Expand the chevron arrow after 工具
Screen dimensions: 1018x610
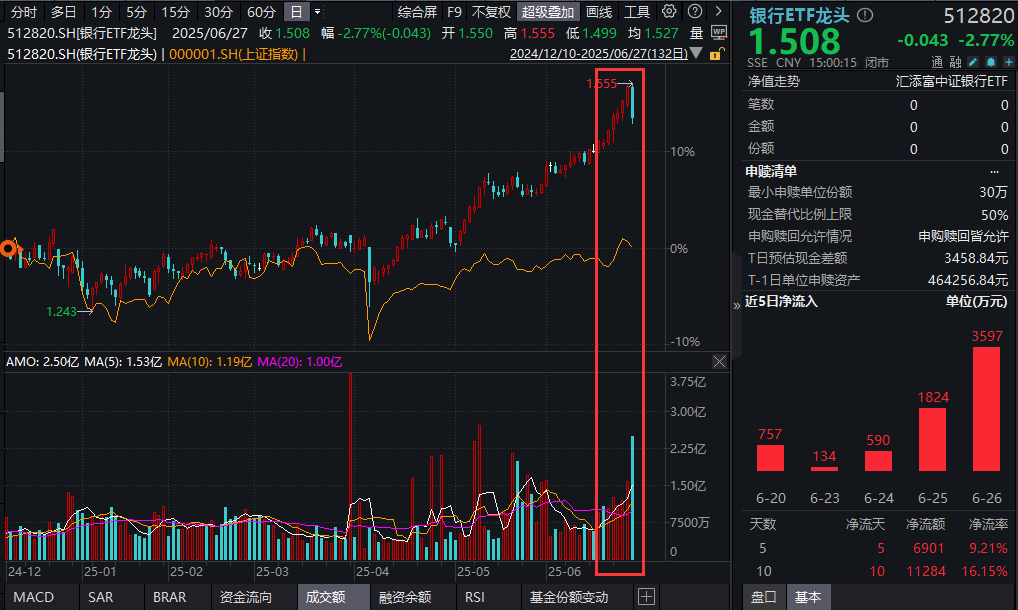(718, 11)
